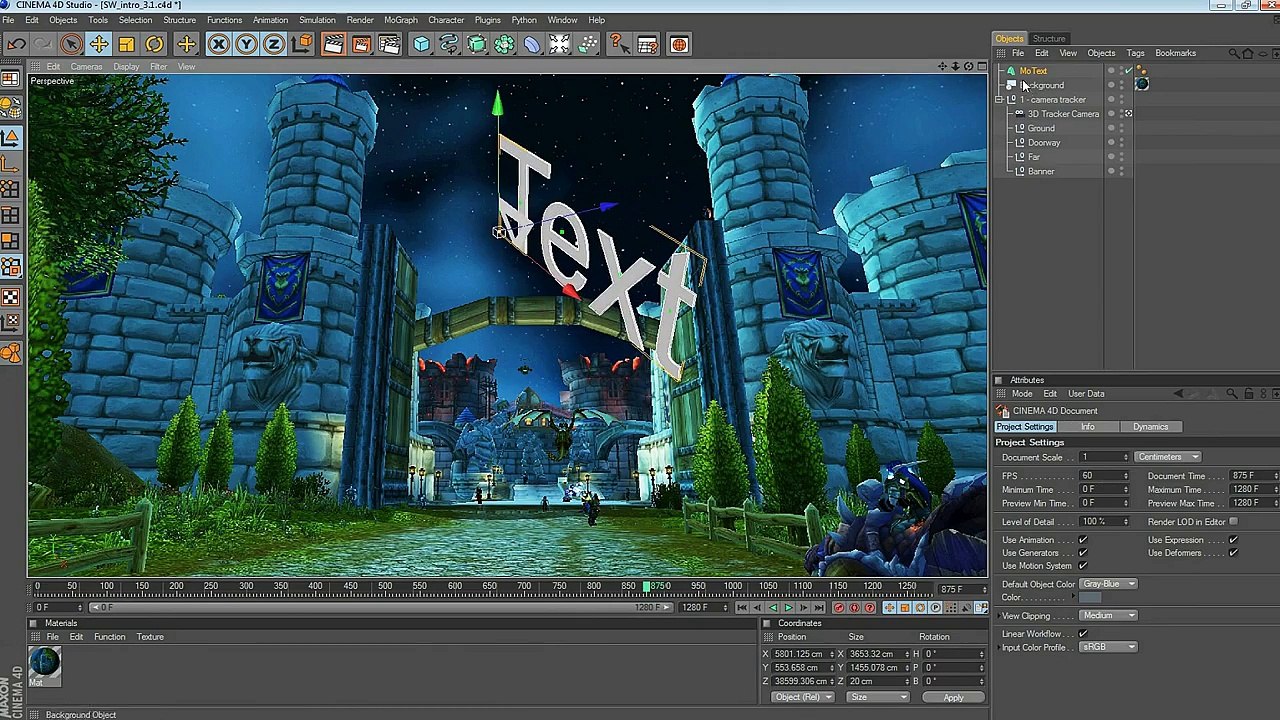This screenshot has width=1280, height=720.
Task: Select the 3D Tracker Camera object
Action: click(x=1063, y=114)
